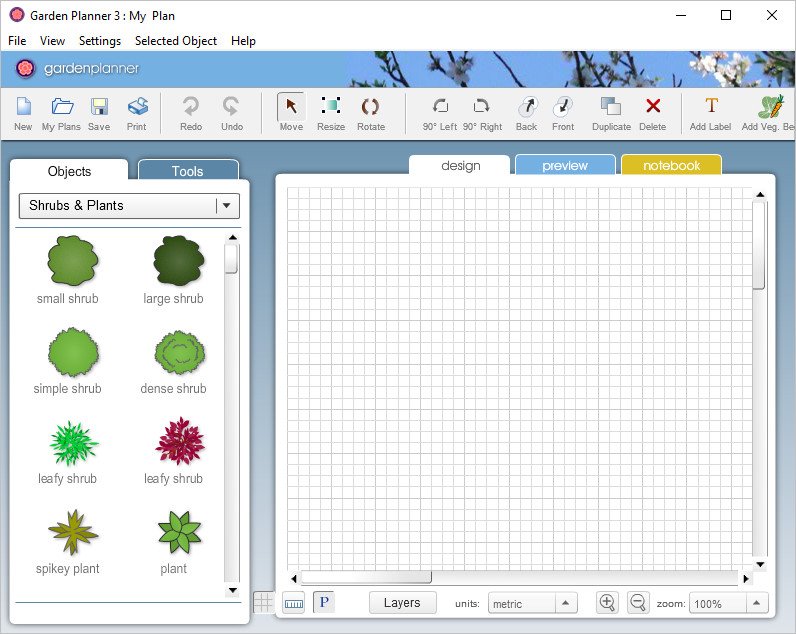796x634 pixels.
Task: Switch to the Tools panel tab
Action: point(188,171)
